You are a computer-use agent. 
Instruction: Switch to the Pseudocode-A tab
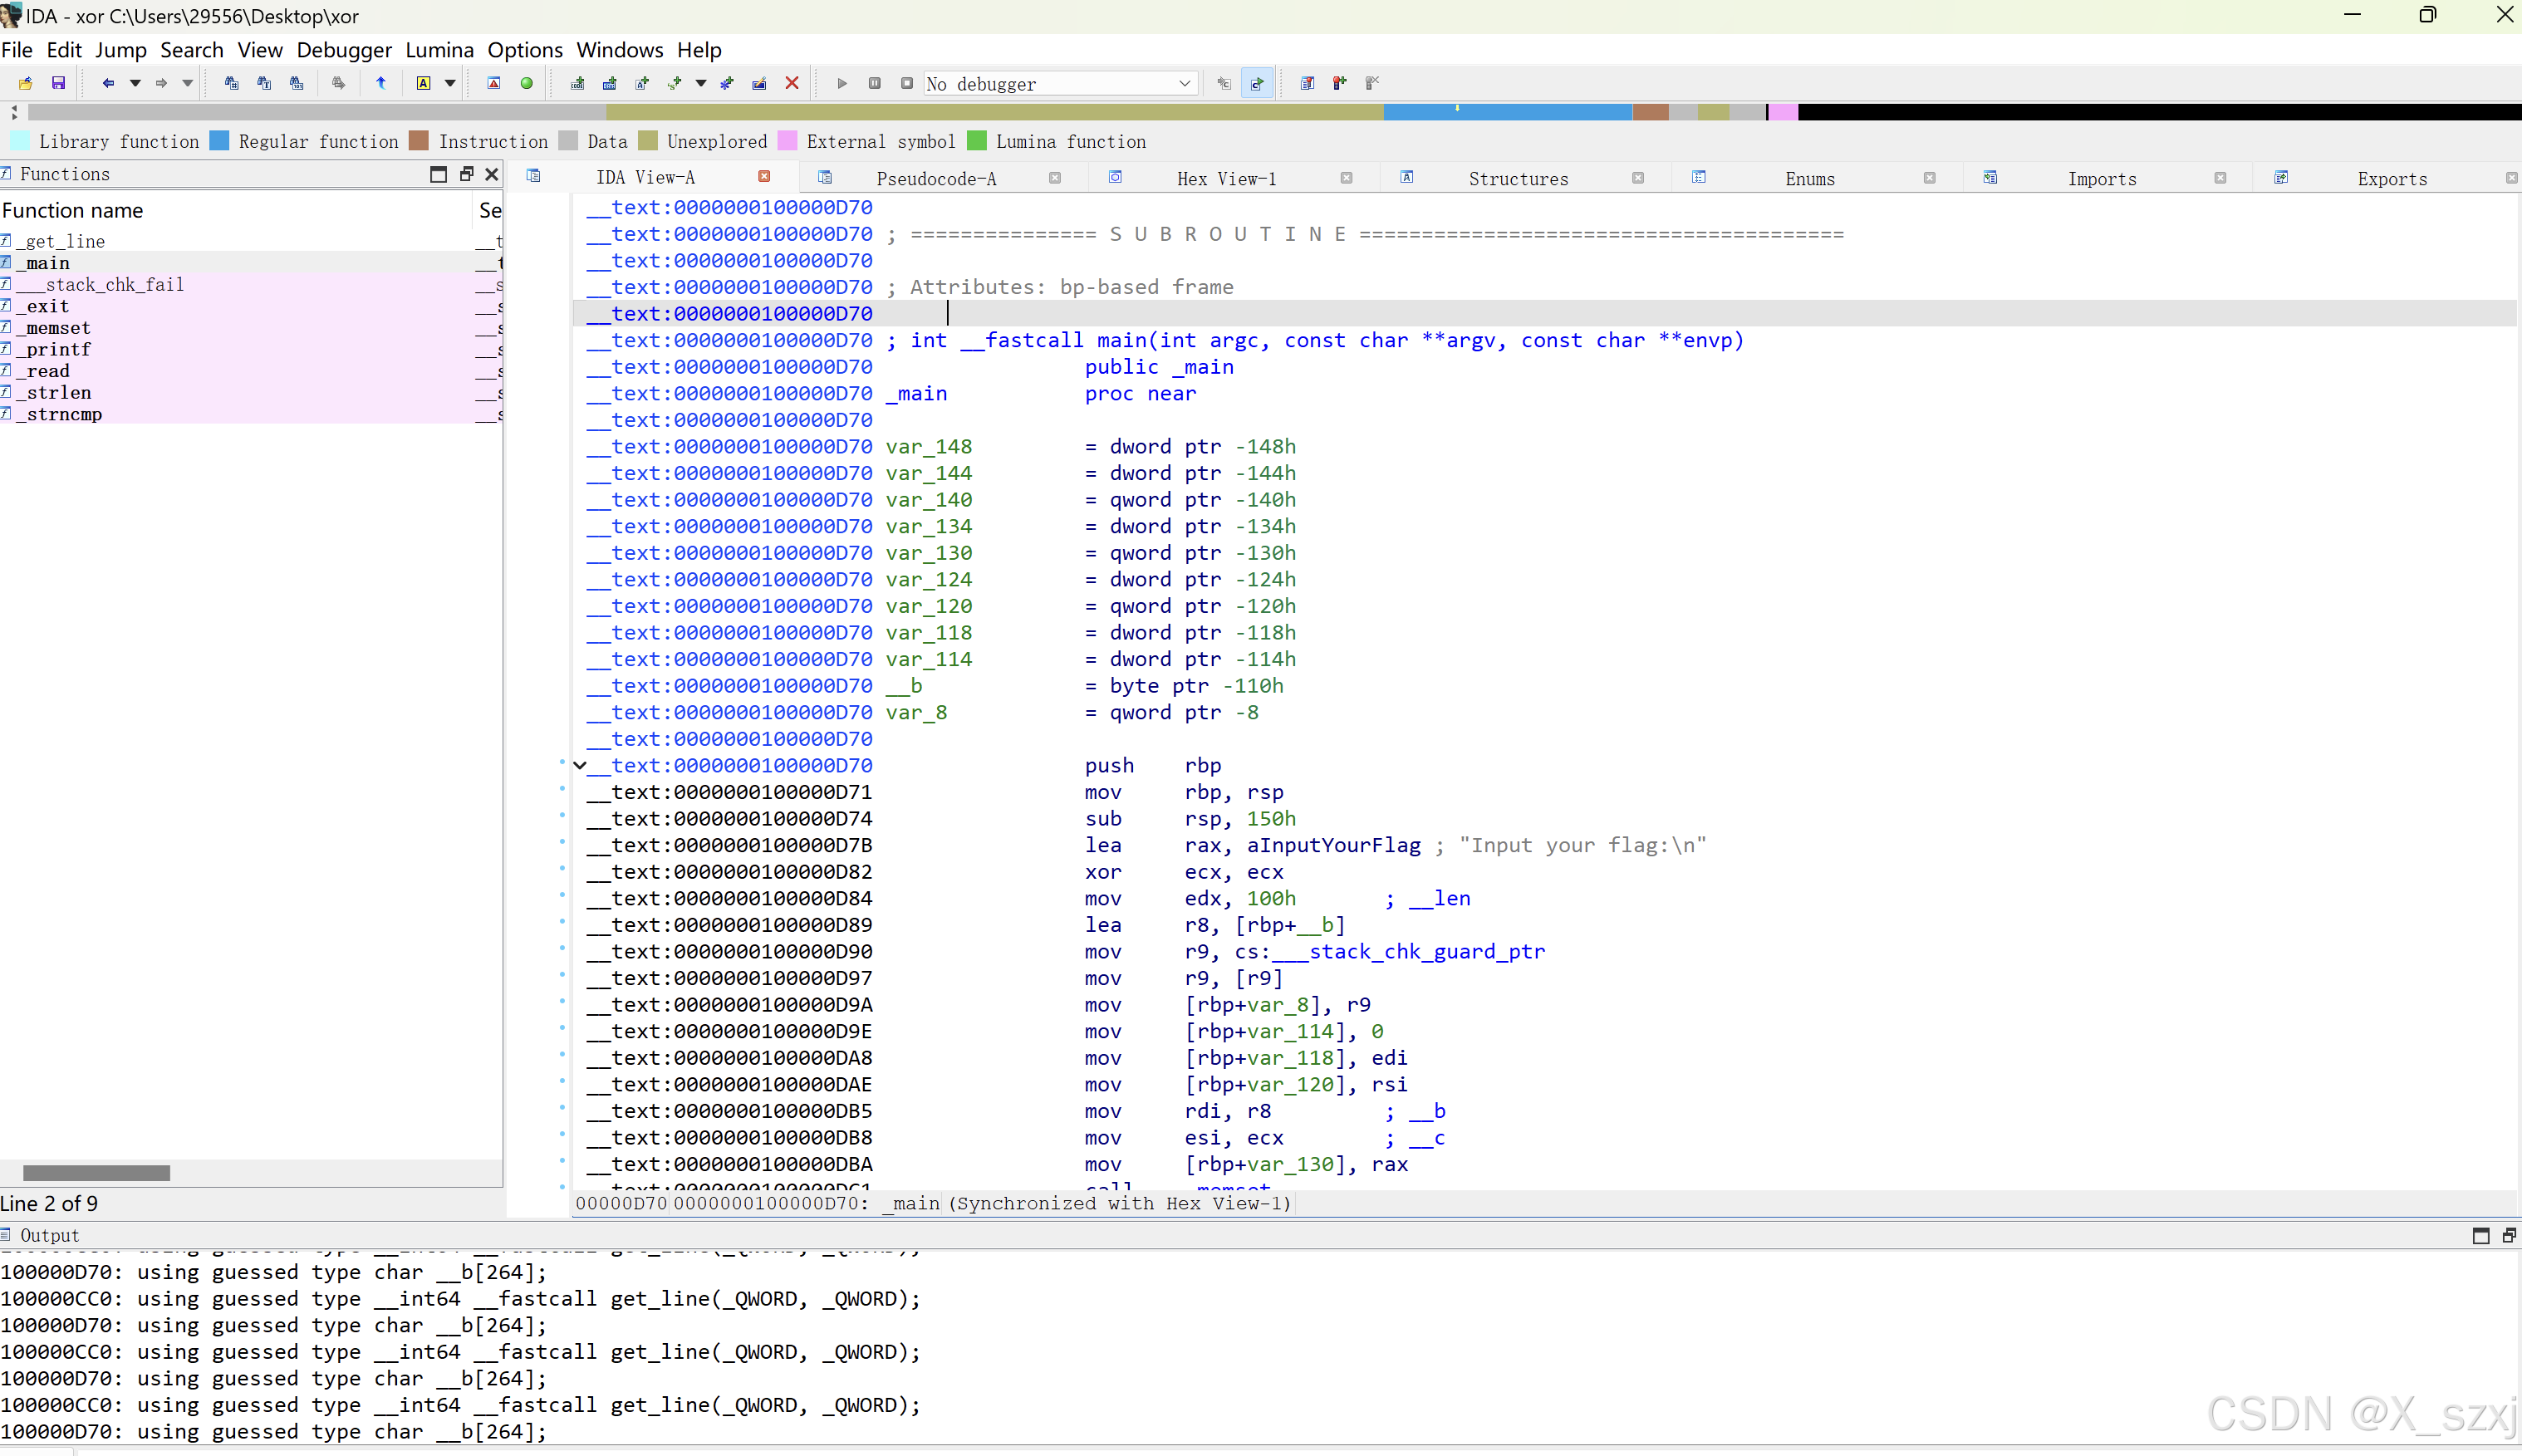[935, 177]
